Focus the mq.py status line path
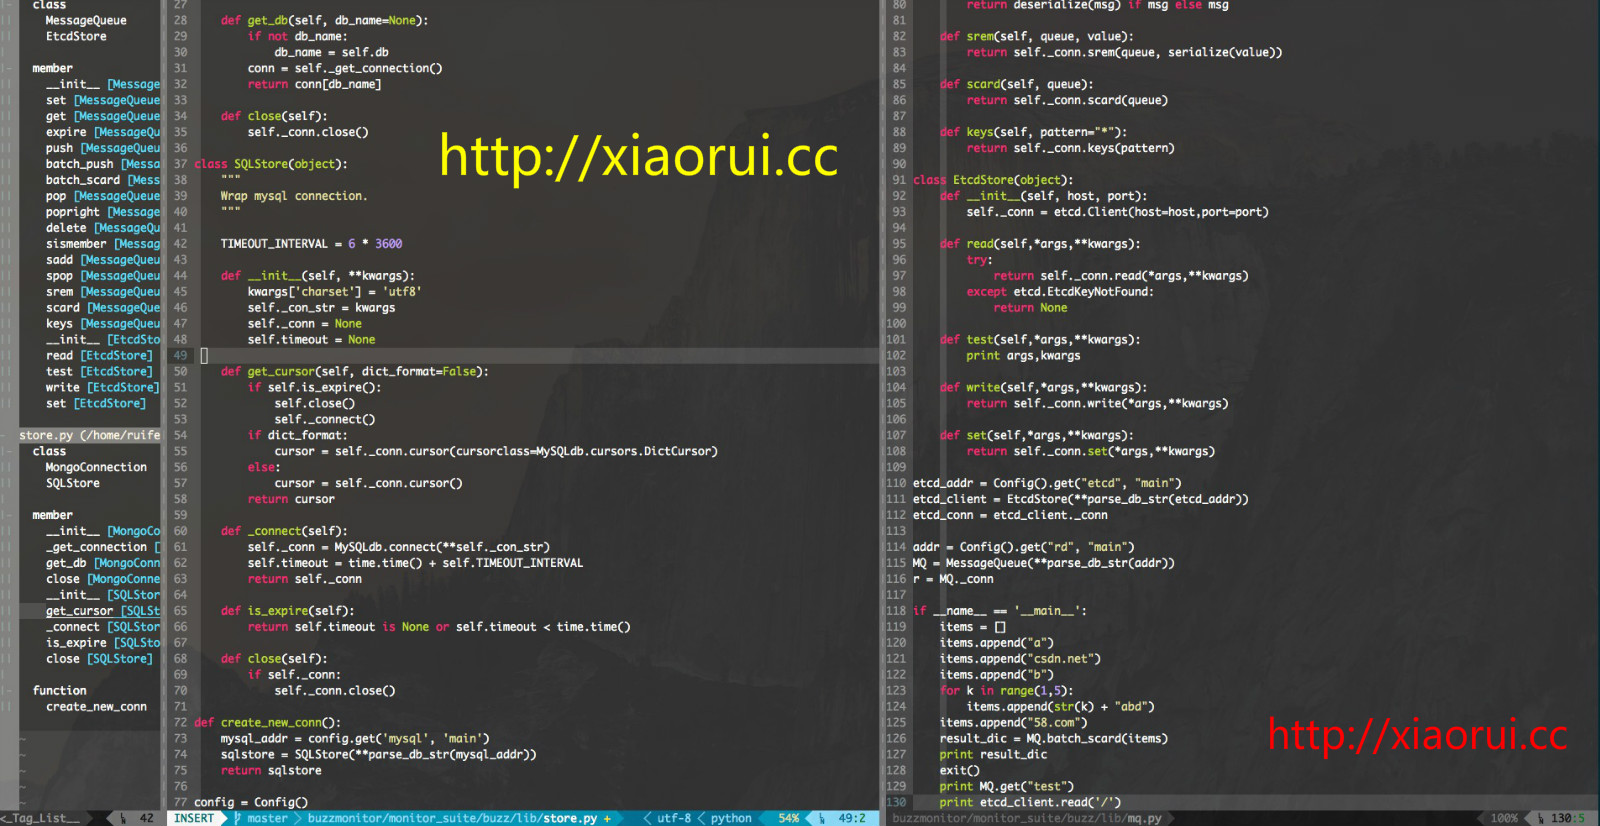 coord(1027,818)
